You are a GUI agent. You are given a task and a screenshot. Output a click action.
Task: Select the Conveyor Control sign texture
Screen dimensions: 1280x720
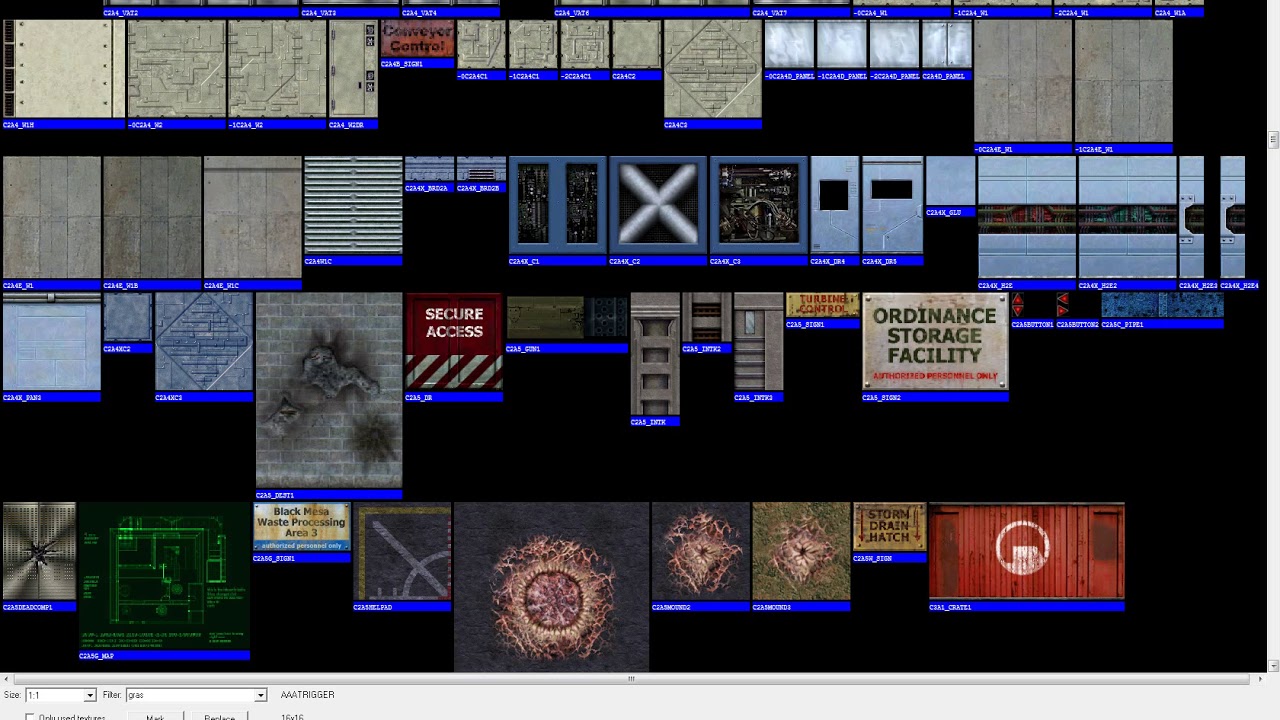[417, 39]
